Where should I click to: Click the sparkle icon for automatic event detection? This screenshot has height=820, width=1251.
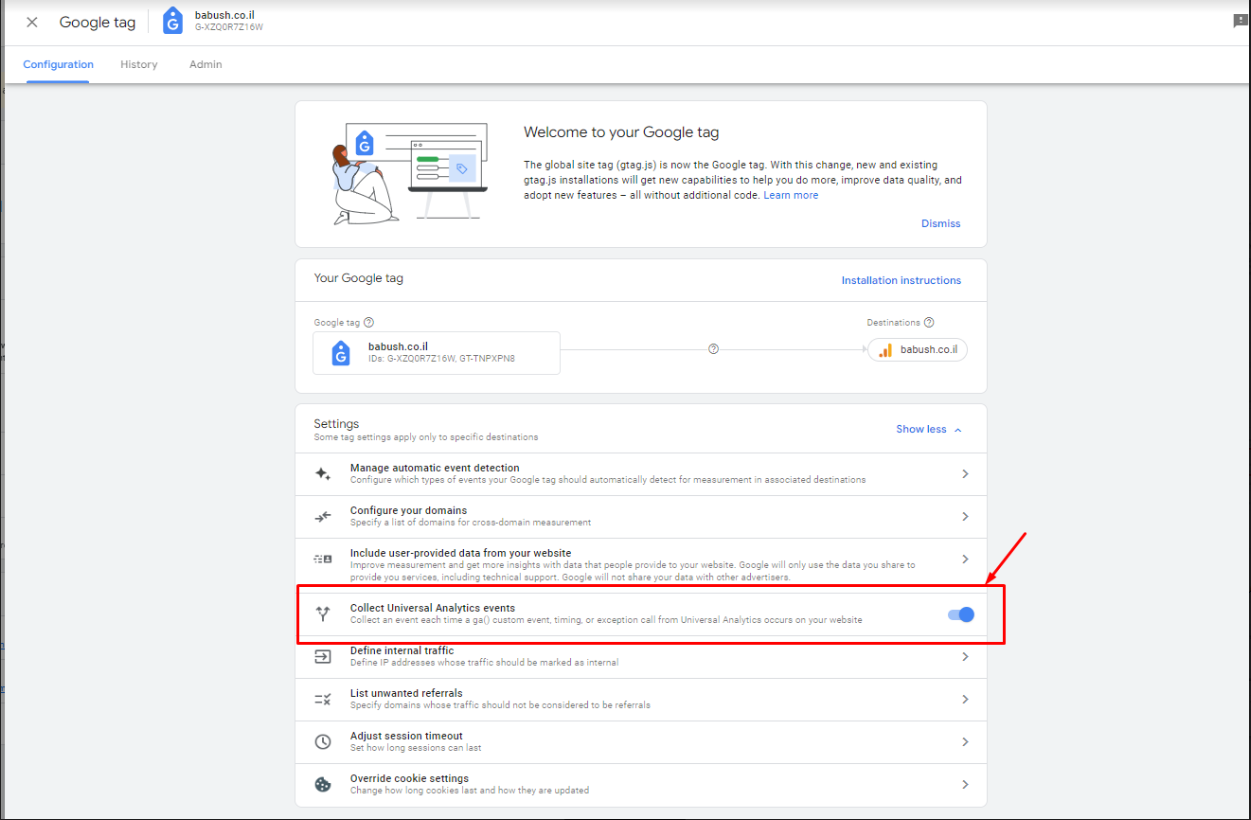(323, 474)
